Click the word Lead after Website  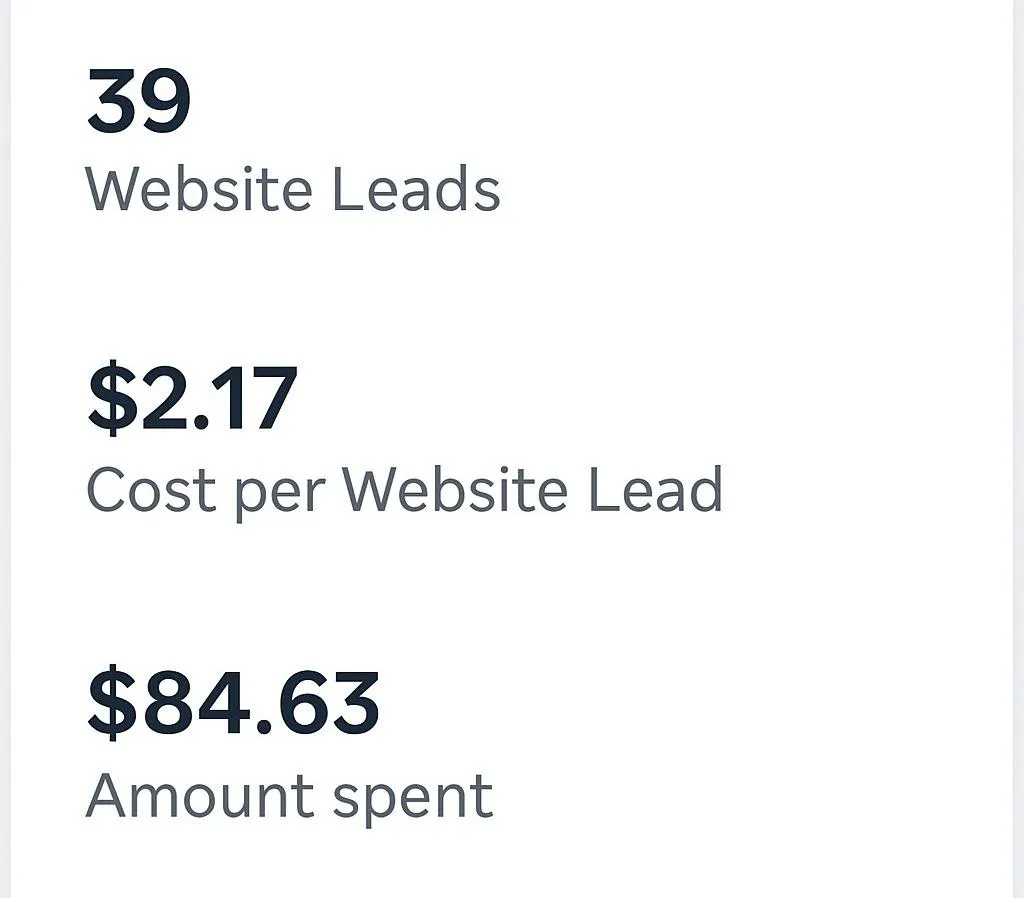656,490
